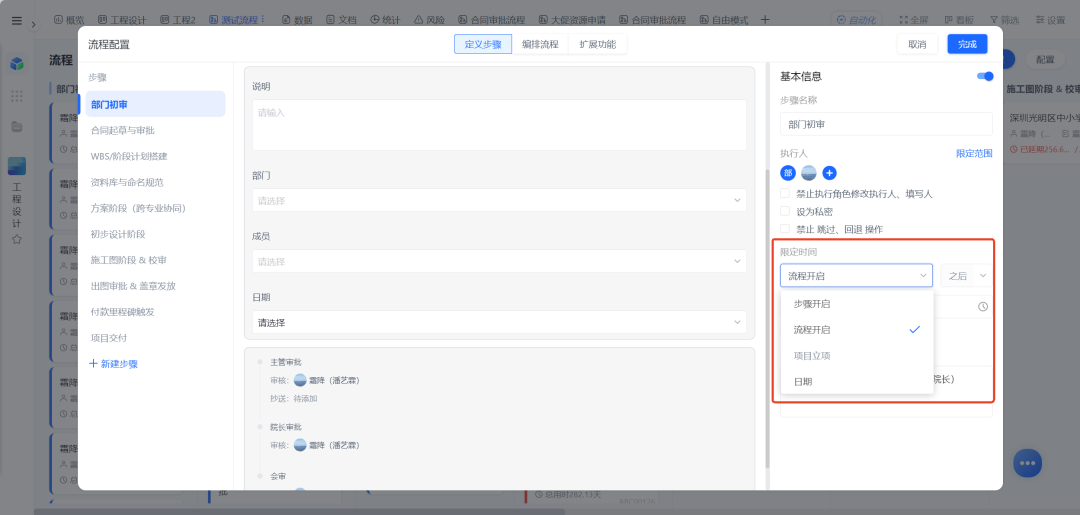Add executor with the blue plus icon
1080x515 pixels.
point(829,173)
